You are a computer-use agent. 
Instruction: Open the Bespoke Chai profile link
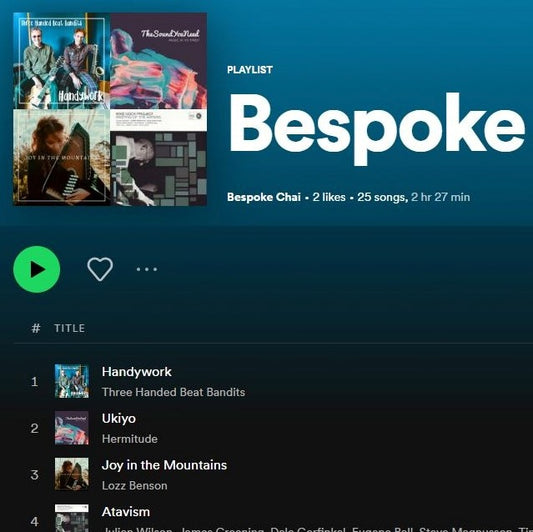[264, 197]
